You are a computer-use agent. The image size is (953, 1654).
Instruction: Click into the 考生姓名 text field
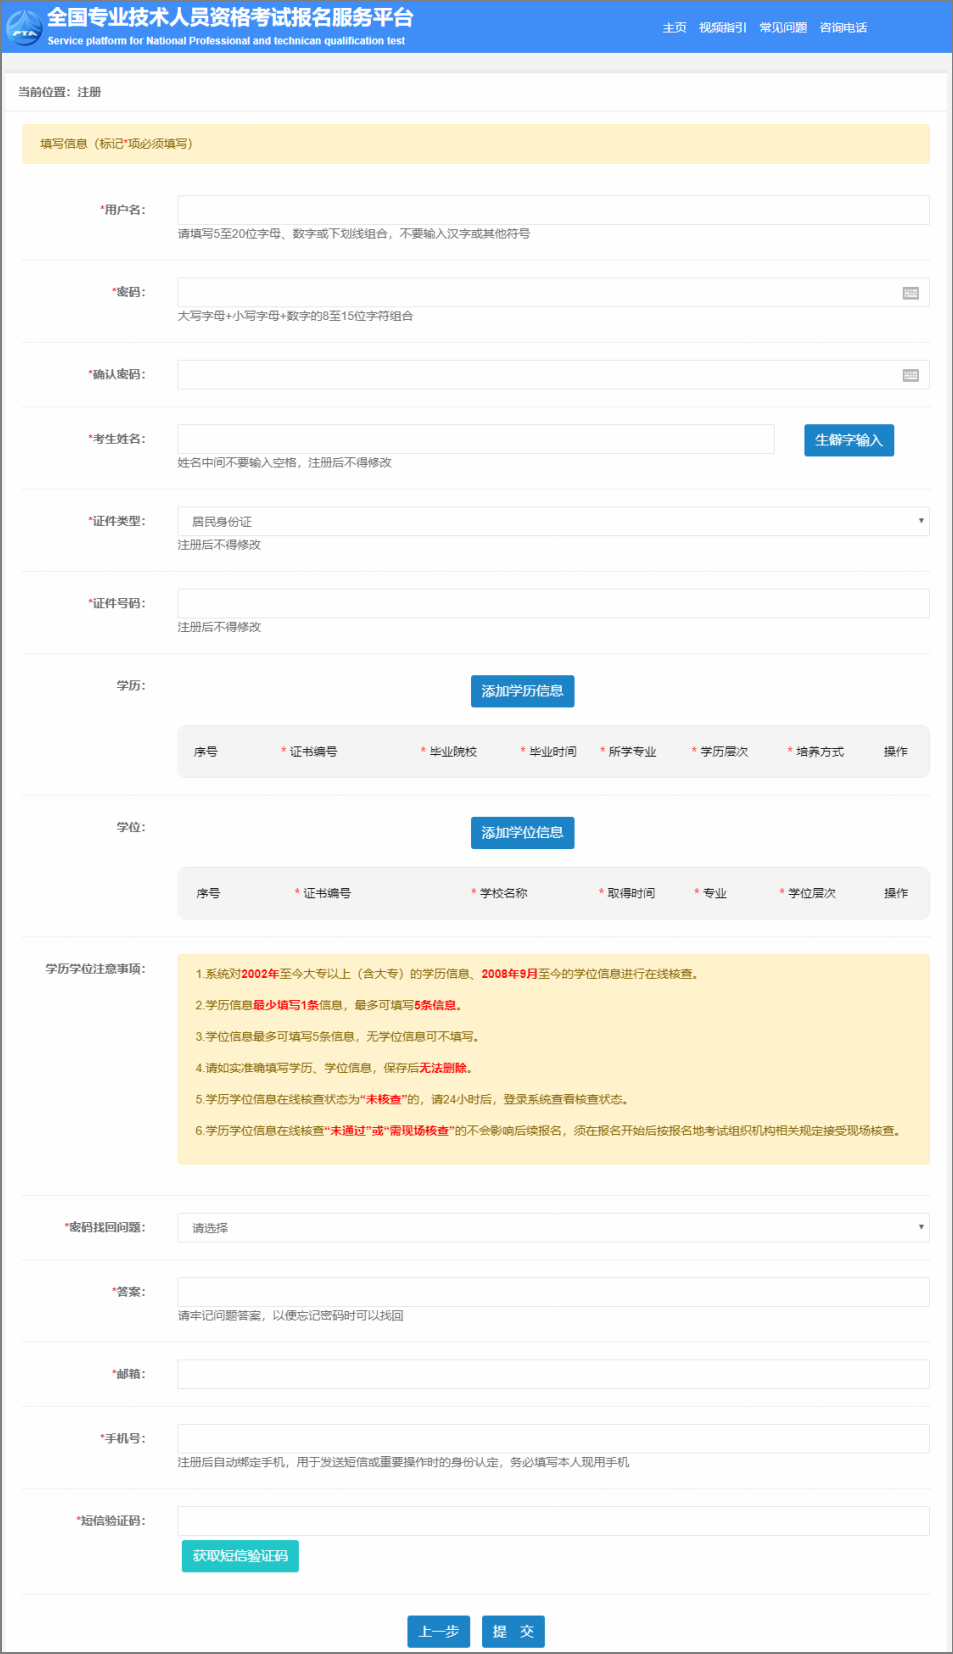[x=475, y=439]
